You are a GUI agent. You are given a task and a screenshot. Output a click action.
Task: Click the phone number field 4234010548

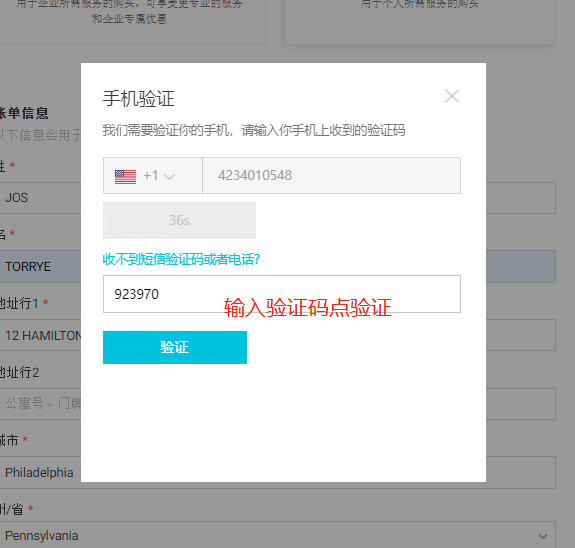click(332, 176)
